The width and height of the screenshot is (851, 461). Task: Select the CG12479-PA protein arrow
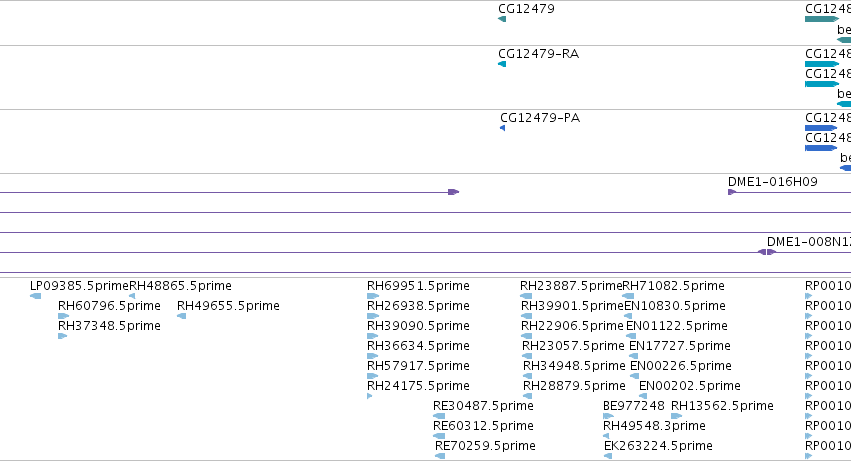[503, 128]
